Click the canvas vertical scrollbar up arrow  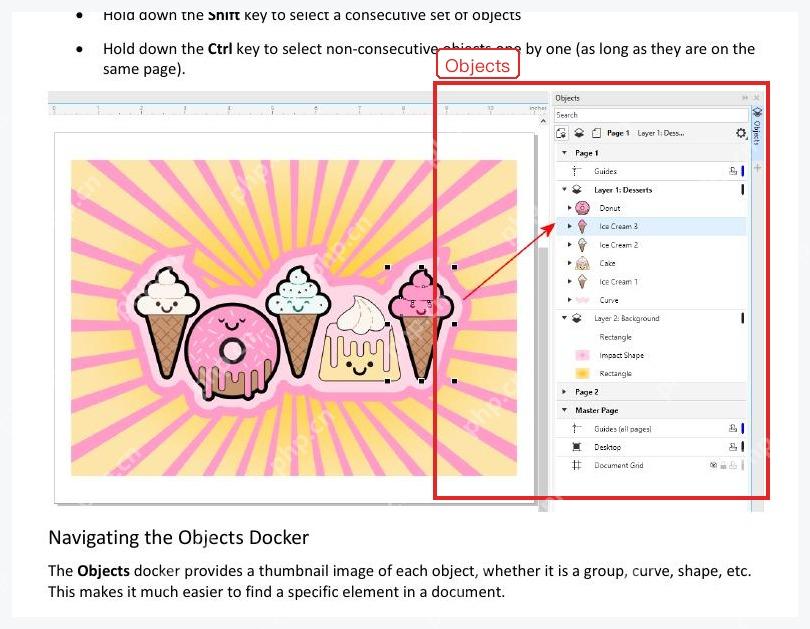pos(543,121)
